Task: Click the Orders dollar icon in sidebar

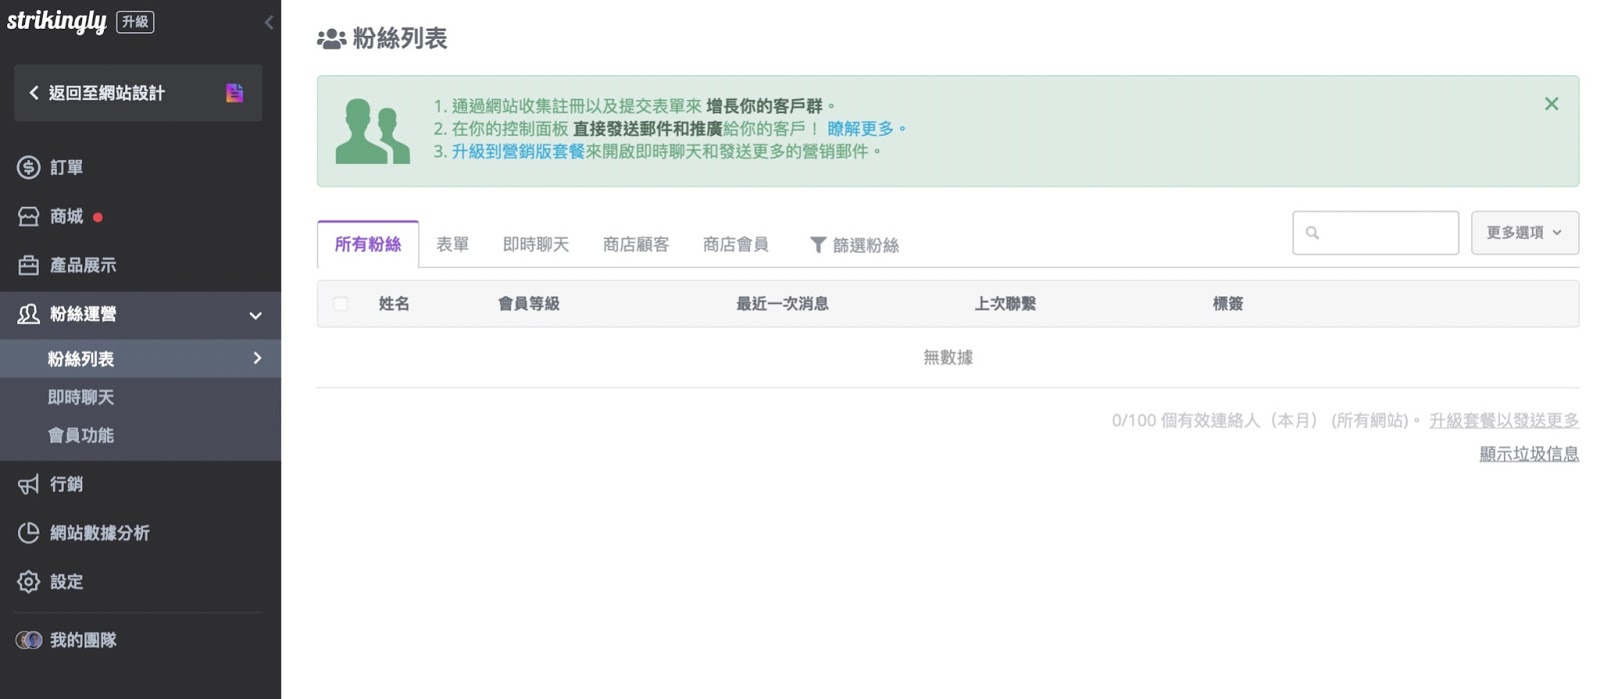Action: (28, 167)
